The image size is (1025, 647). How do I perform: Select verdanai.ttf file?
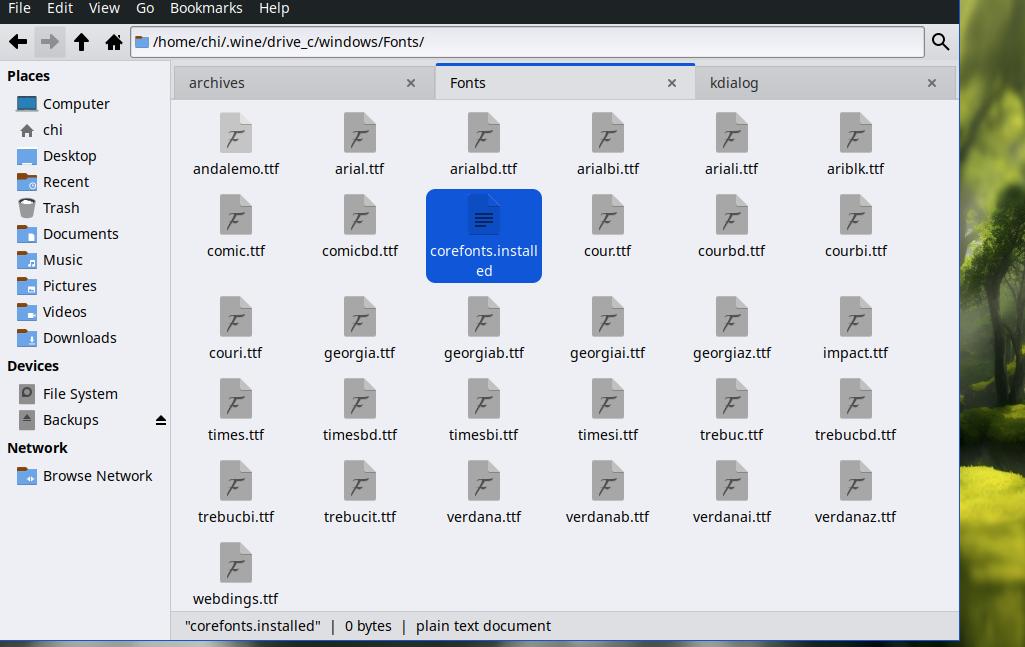coord(731,493)
